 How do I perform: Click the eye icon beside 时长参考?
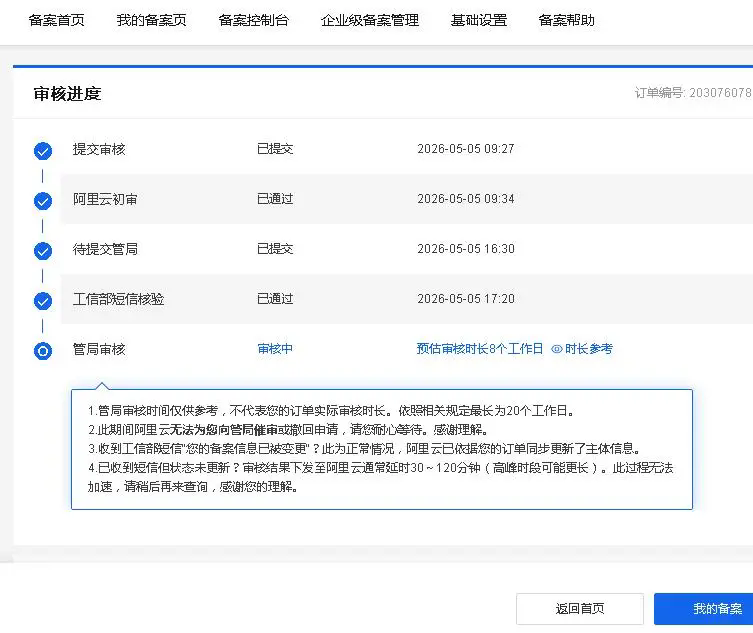[557, 349]
